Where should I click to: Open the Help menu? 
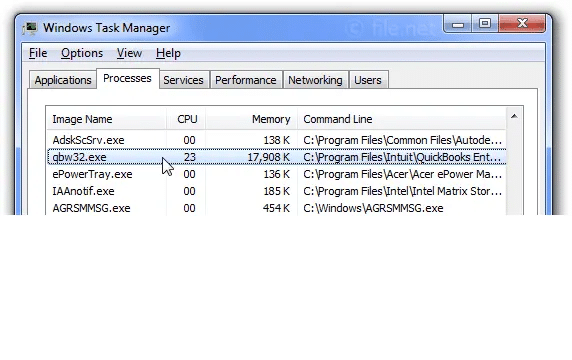pos(168,53)
